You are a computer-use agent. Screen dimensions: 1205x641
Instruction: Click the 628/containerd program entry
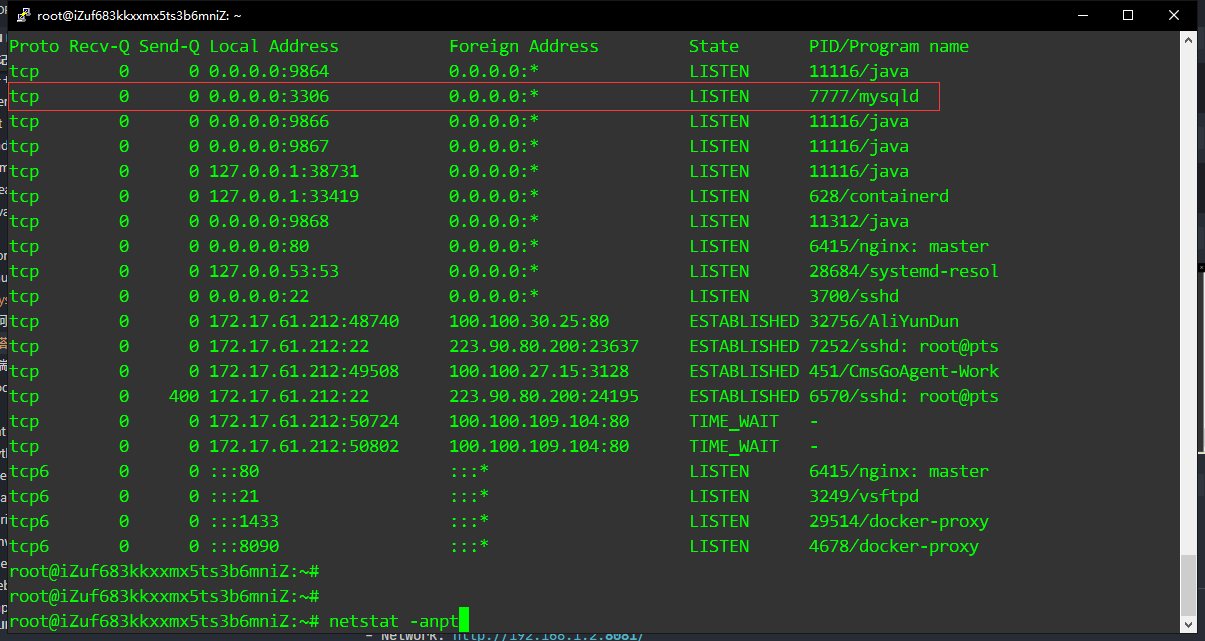879,196
